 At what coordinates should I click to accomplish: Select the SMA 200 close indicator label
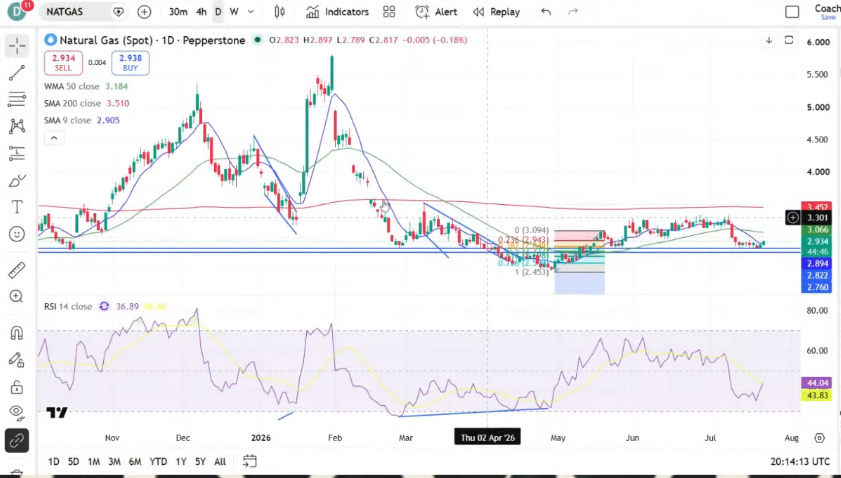click(72, 104)
